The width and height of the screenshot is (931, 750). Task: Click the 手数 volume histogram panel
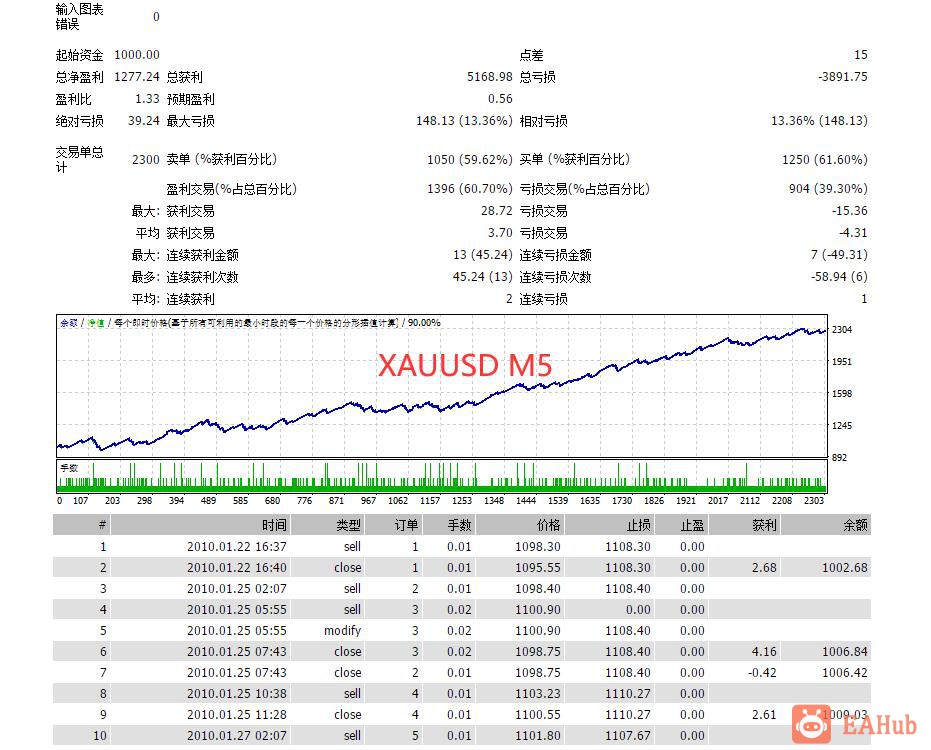pos(442,477)
